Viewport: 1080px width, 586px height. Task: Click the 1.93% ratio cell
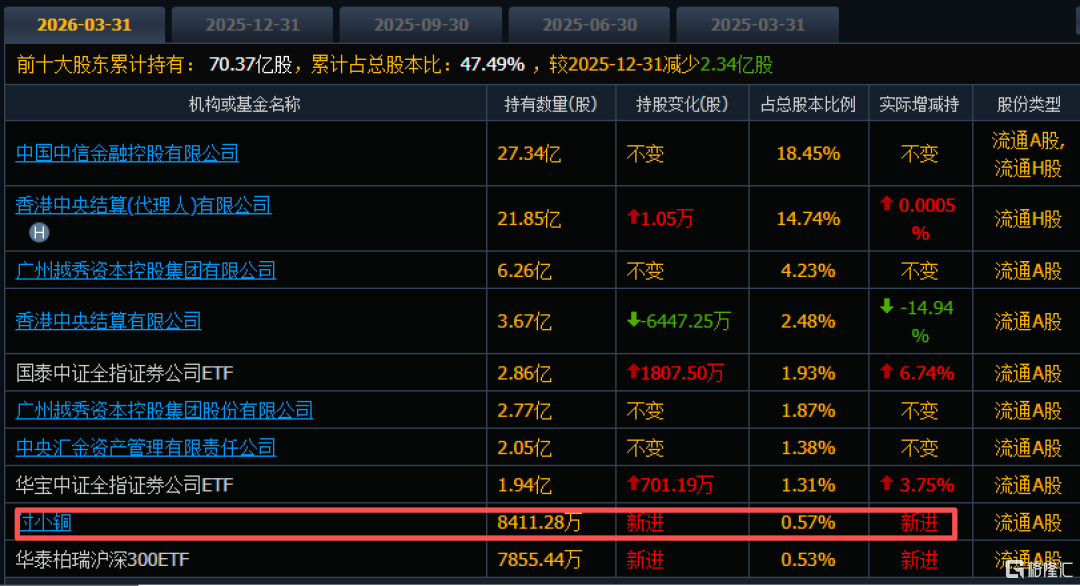point(808,373)
